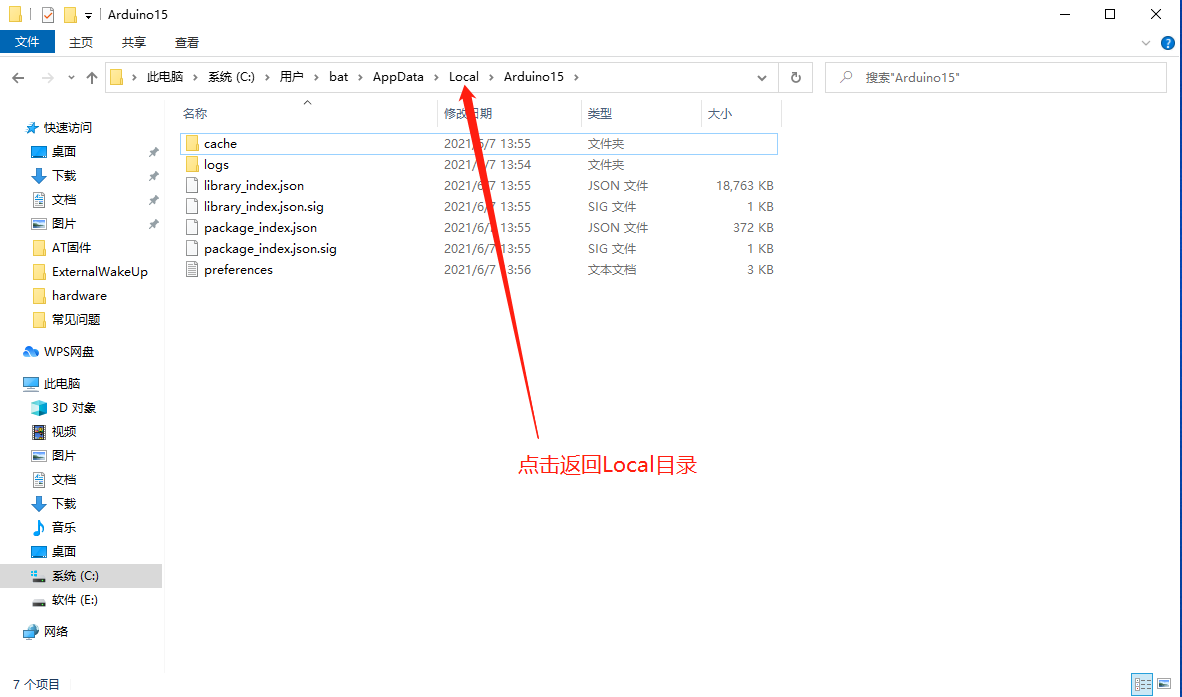The image size is (1182, 697).
Task: Open 快速访问 in the navigation pane
Action: 59,127
